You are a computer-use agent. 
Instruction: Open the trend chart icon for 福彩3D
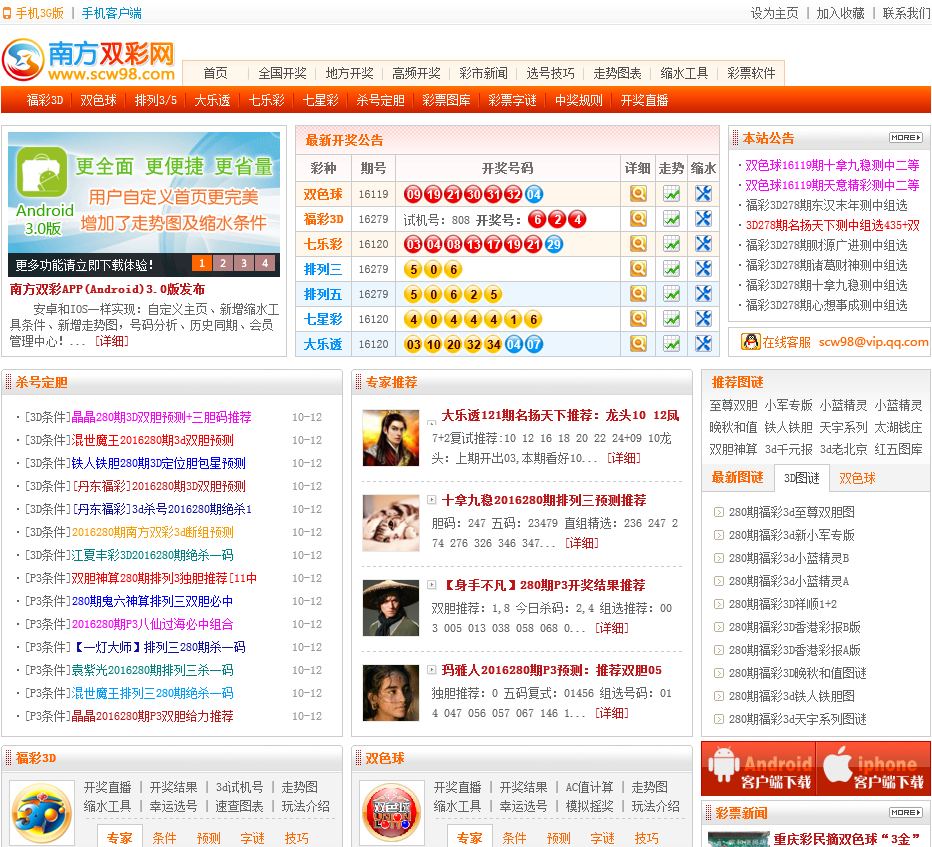(x=671, y=219)
